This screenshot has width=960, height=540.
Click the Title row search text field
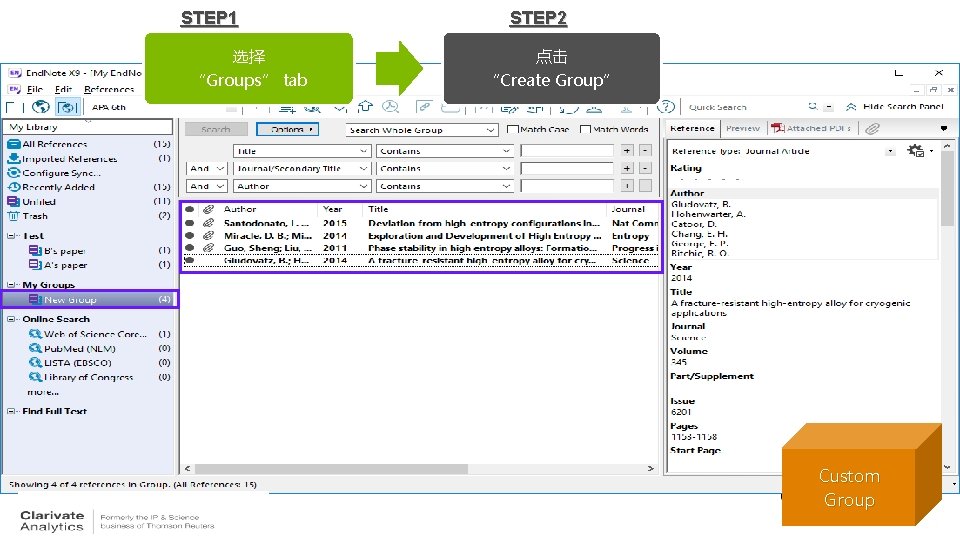pos(567,151)
